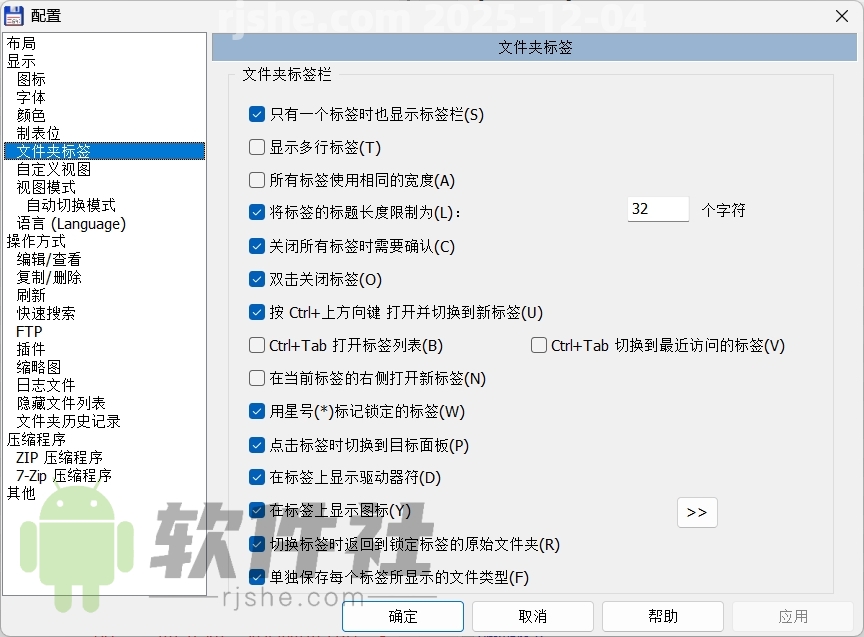Screen dimensions: 864x637
Task: Click the Total Commander save icon in titlebar
Action: (x=13, y=15)
